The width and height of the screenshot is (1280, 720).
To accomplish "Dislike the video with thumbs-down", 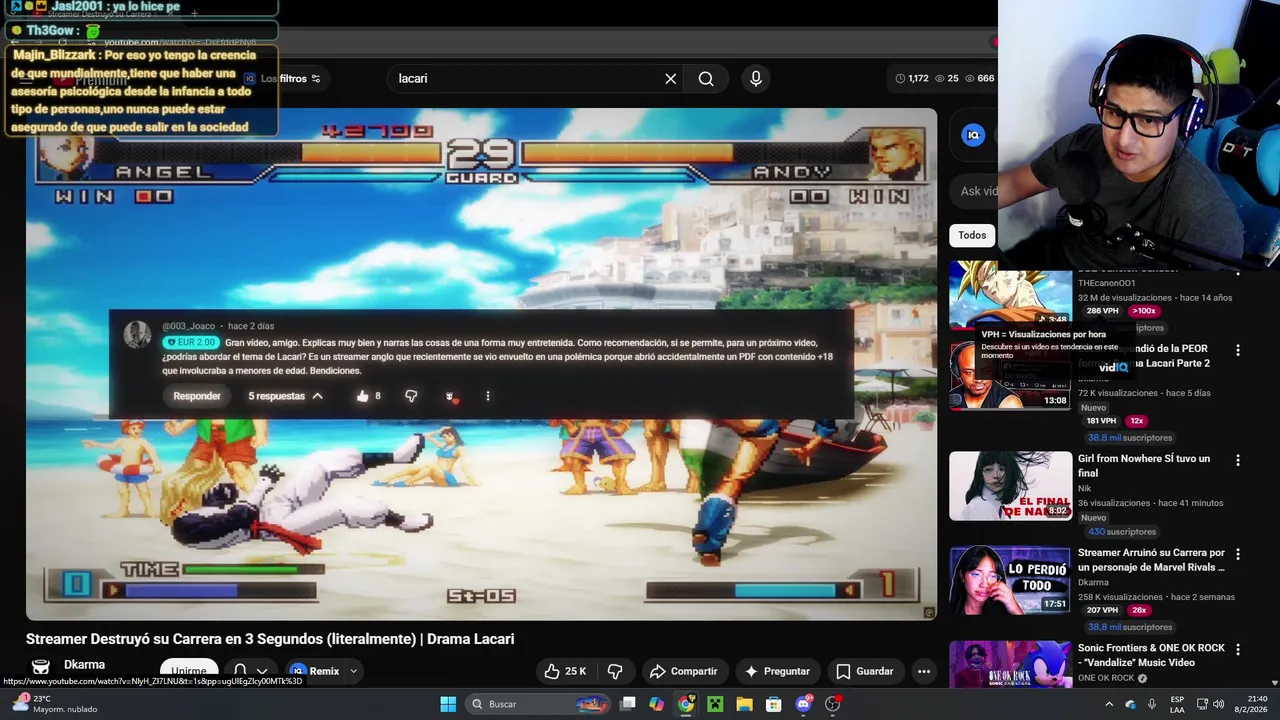I will point(615,671).
